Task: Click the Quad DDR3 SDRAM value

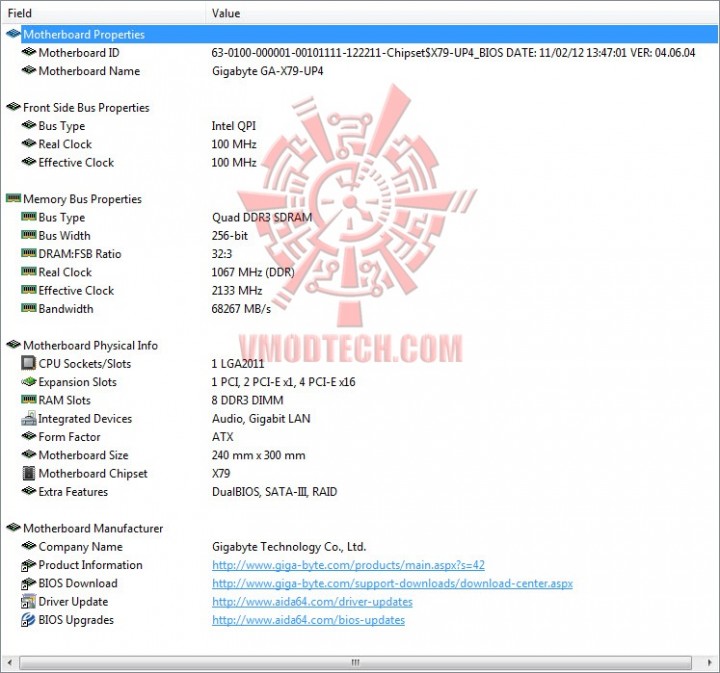Action: click(262, 217)
